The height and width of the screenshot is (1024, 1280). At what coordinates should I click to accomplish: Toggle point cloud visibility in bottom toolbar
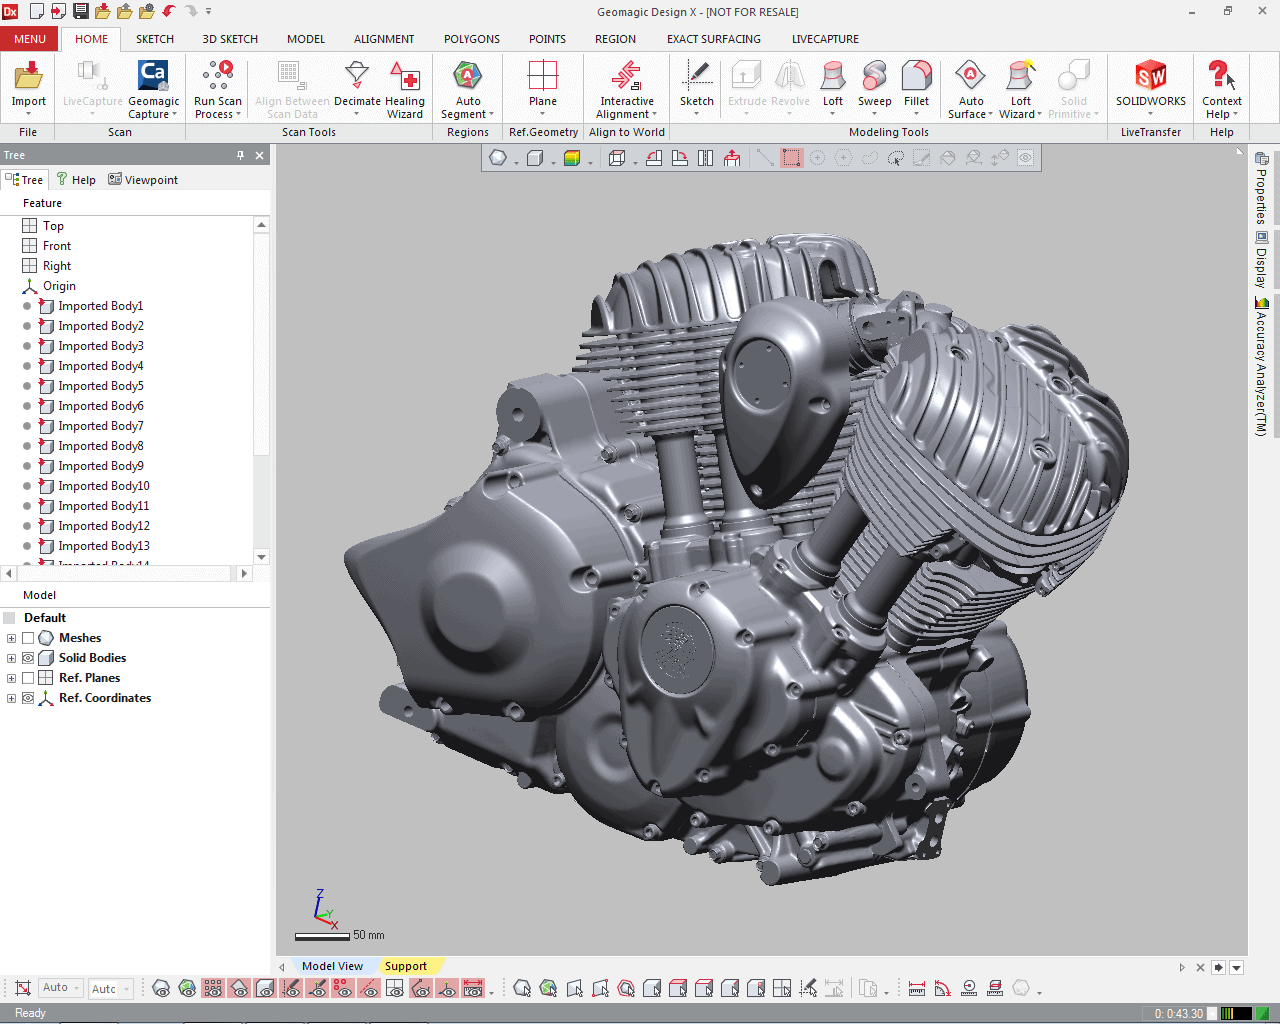tap(213, 989)
